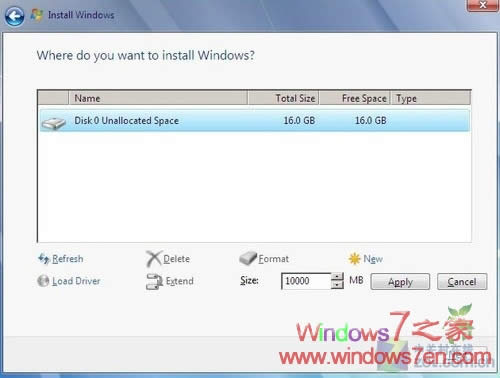Sort by the Type column header
The width and height of the screenshot is (500, 378).
pyautogui.click(x=431, y=98)
